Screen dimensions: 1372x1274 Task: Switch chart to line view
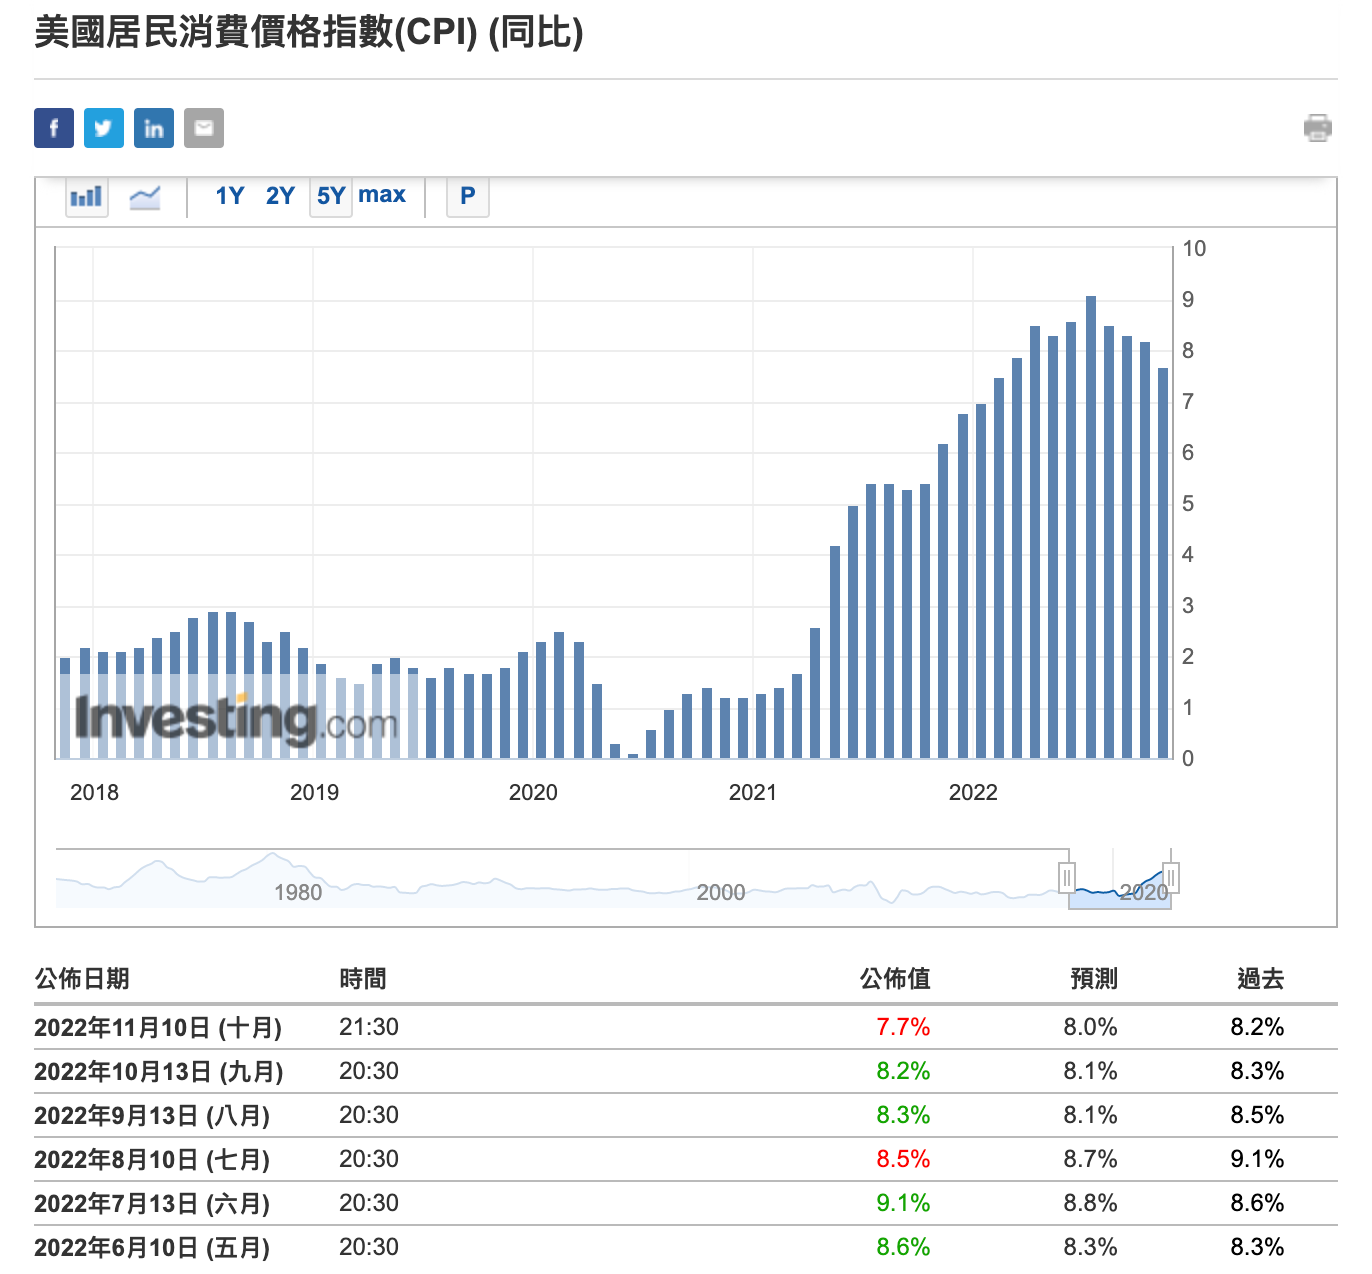click(x=145, y=196)
